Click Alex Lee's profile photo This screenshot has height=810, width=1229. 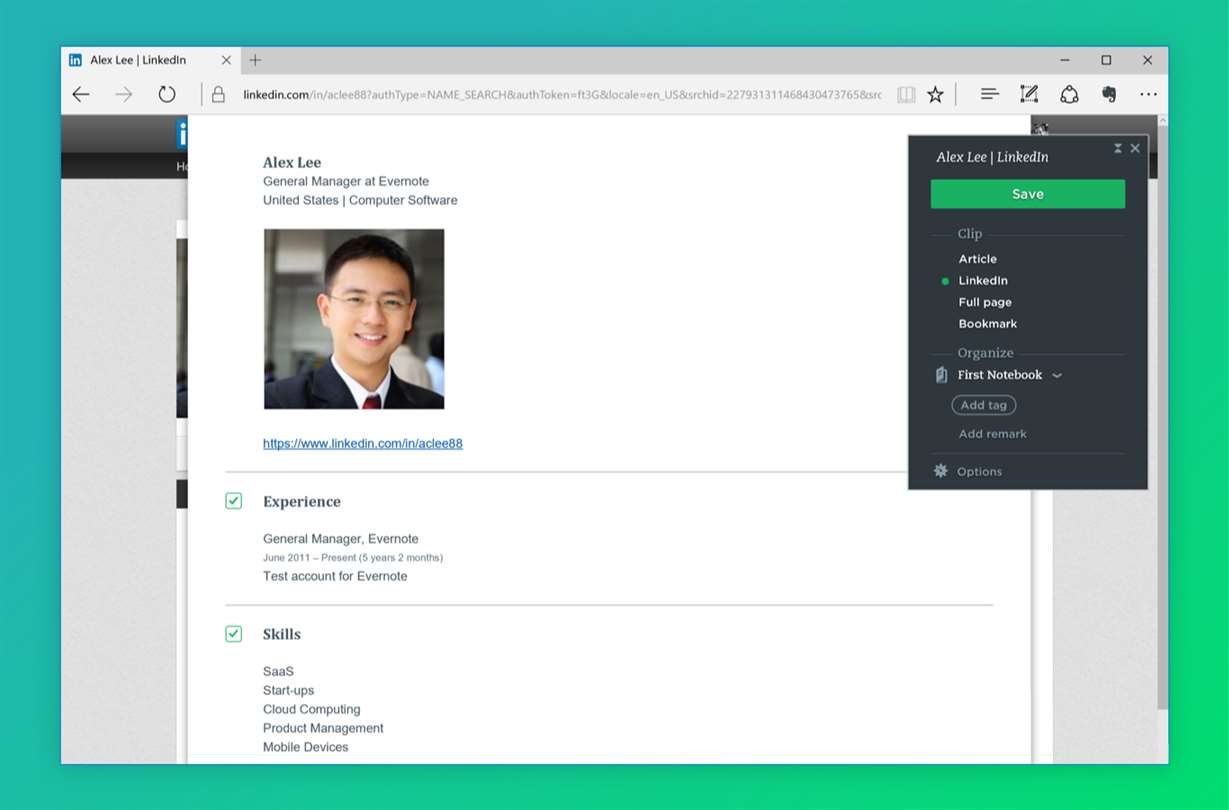354,319
